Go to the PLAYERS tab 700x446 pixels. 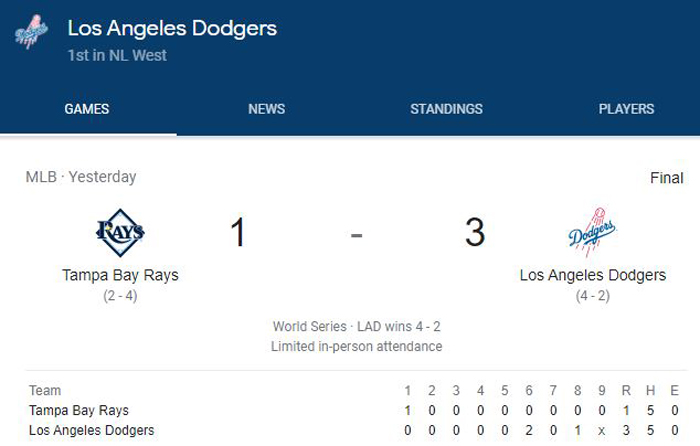click(x=626, y=109)
